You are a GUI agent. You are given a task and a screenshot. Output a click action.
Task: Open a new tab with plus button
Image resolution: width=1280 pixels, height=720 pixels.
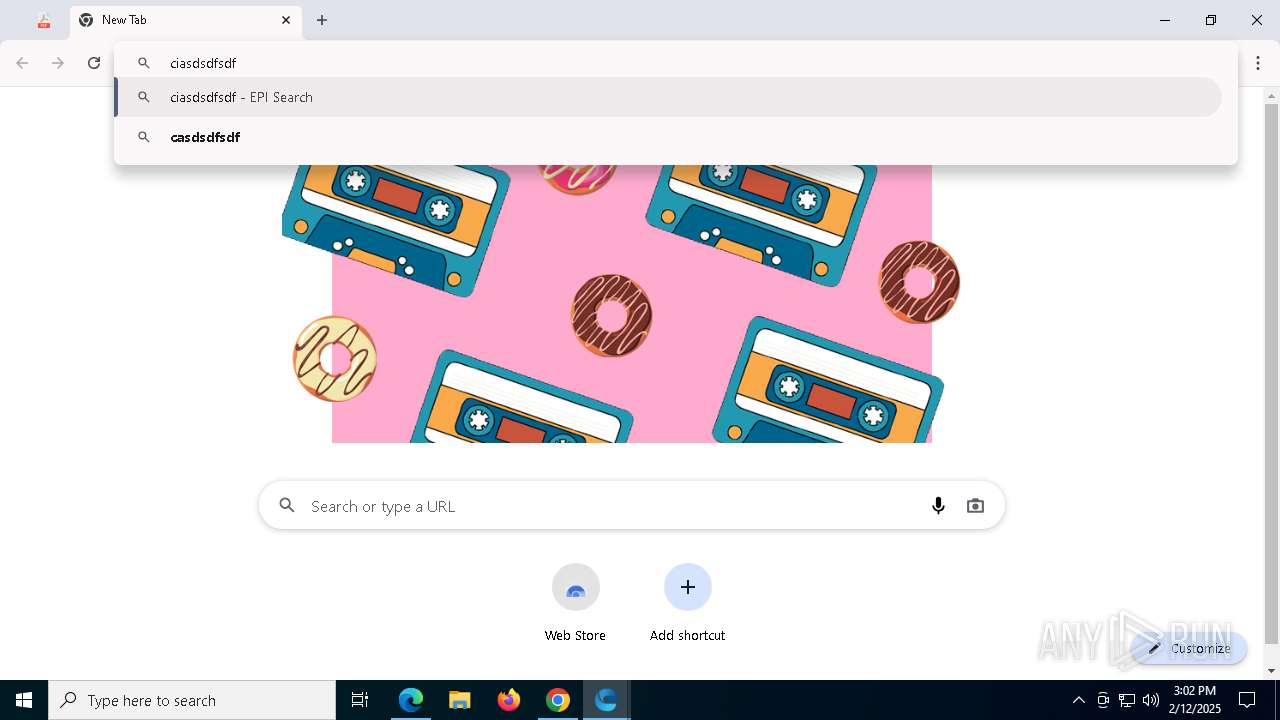tap(322, 20)
